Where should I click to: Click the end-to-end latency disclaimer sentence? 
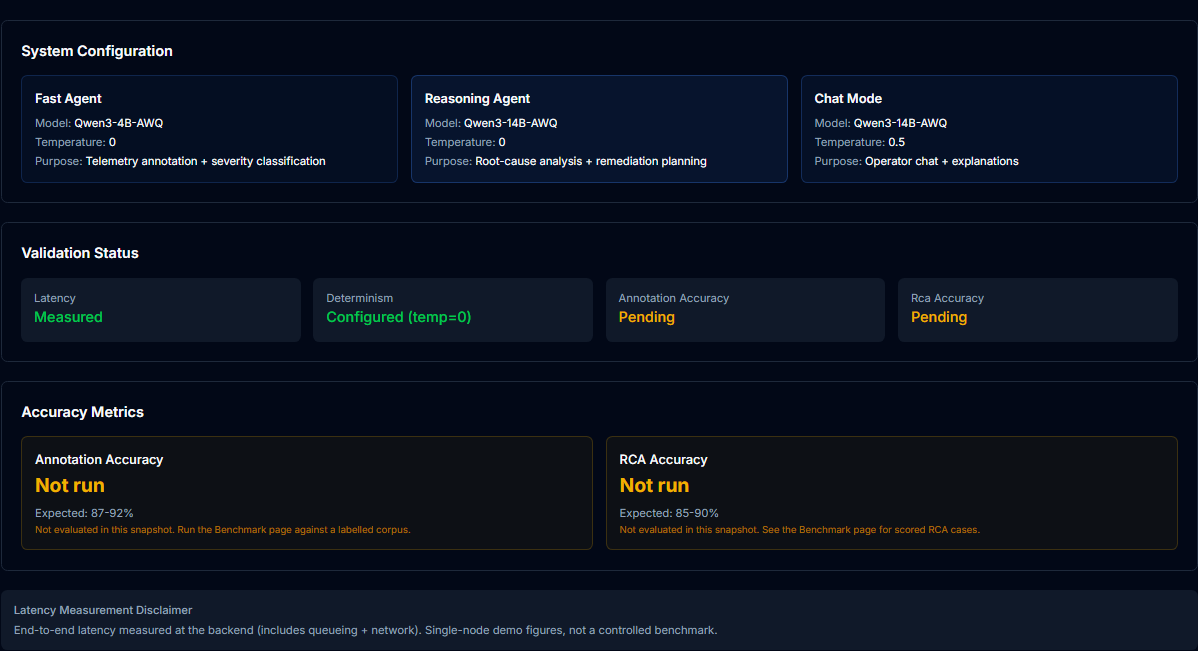pyautogui.click(x=365, y=630)
